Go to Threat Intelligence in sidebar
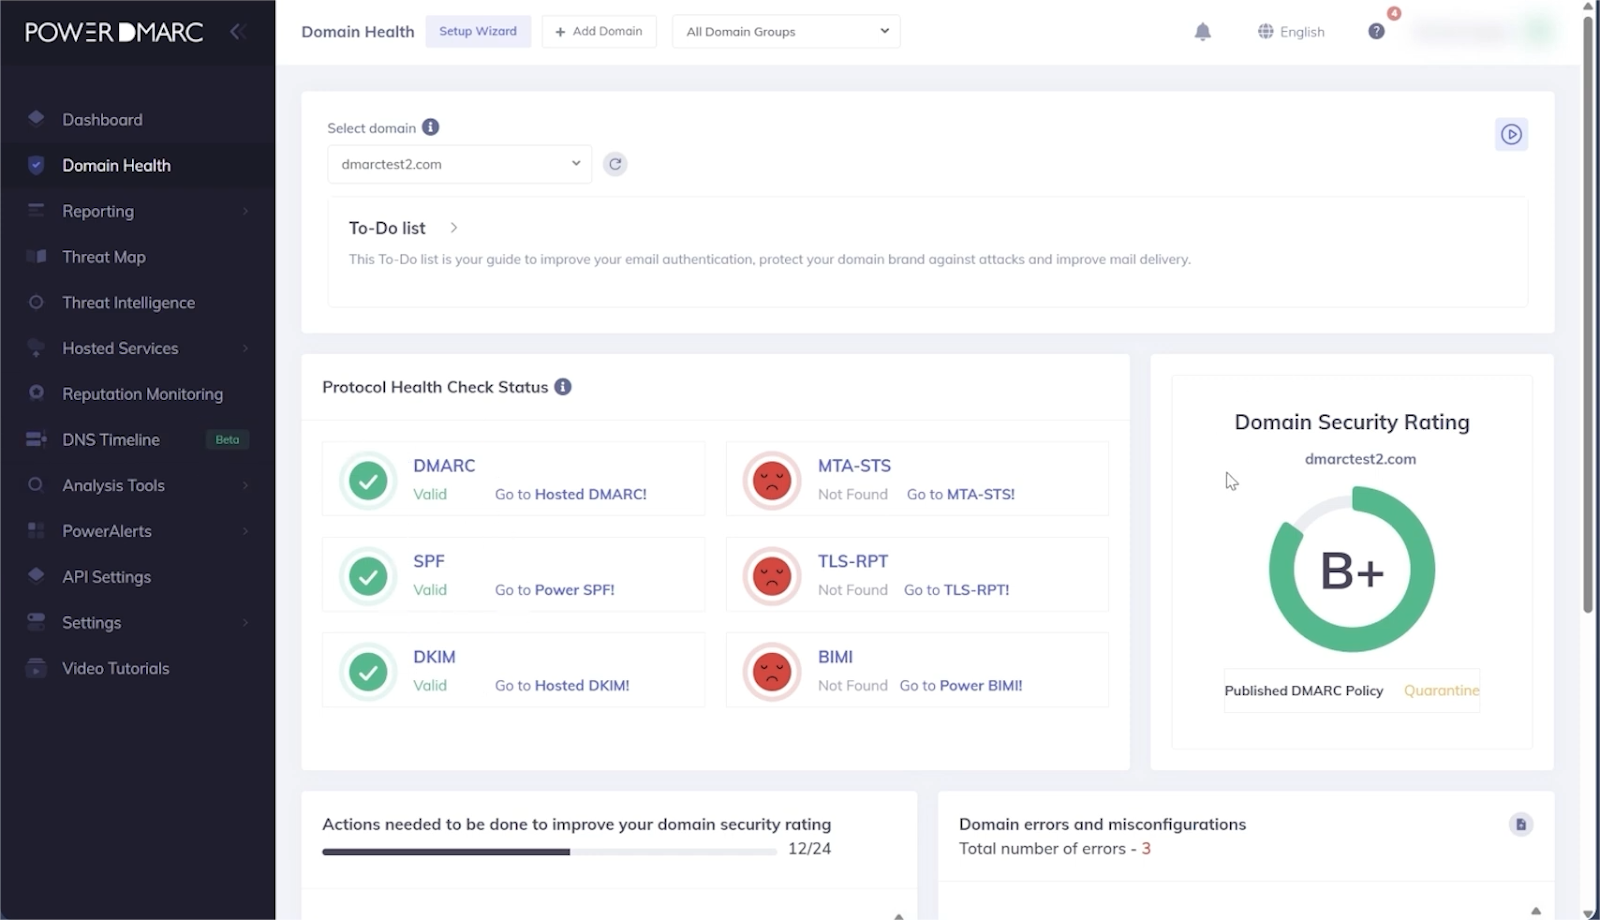This screenshot has height=920, width=1600. [128, 303]
